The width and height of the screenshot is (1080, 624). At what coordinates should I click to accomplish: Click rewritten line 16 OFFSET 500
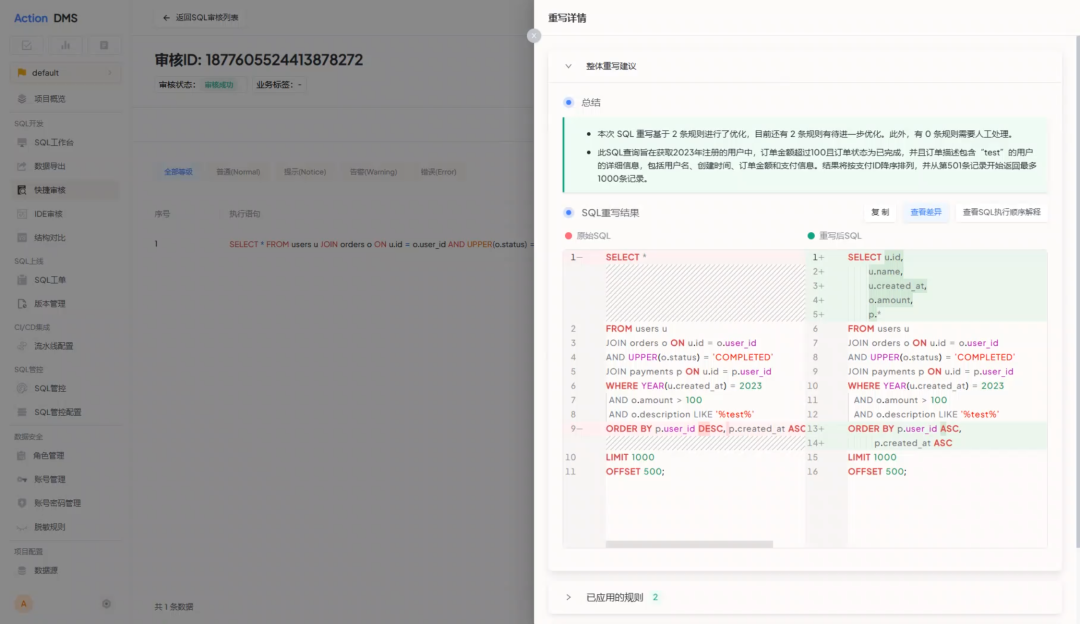877,472
